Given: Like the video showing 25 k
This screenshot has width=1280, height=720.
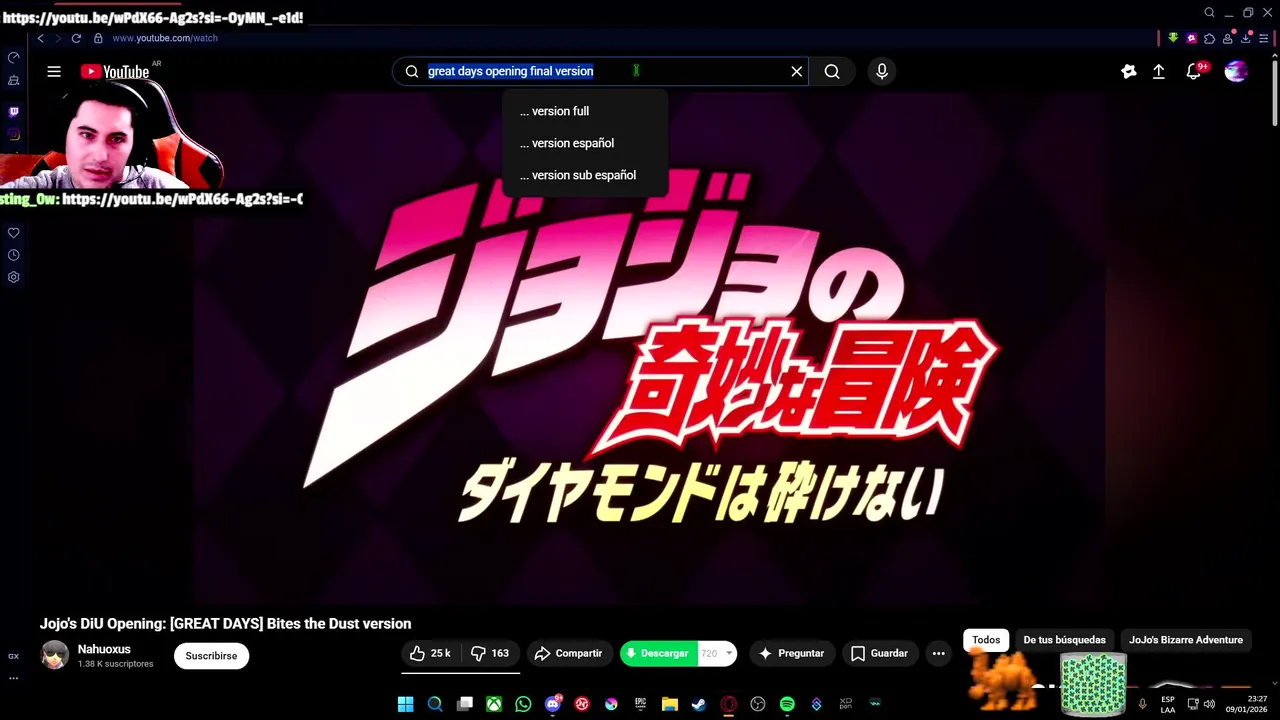Looking at the screenshot, I should pos(430,653).
